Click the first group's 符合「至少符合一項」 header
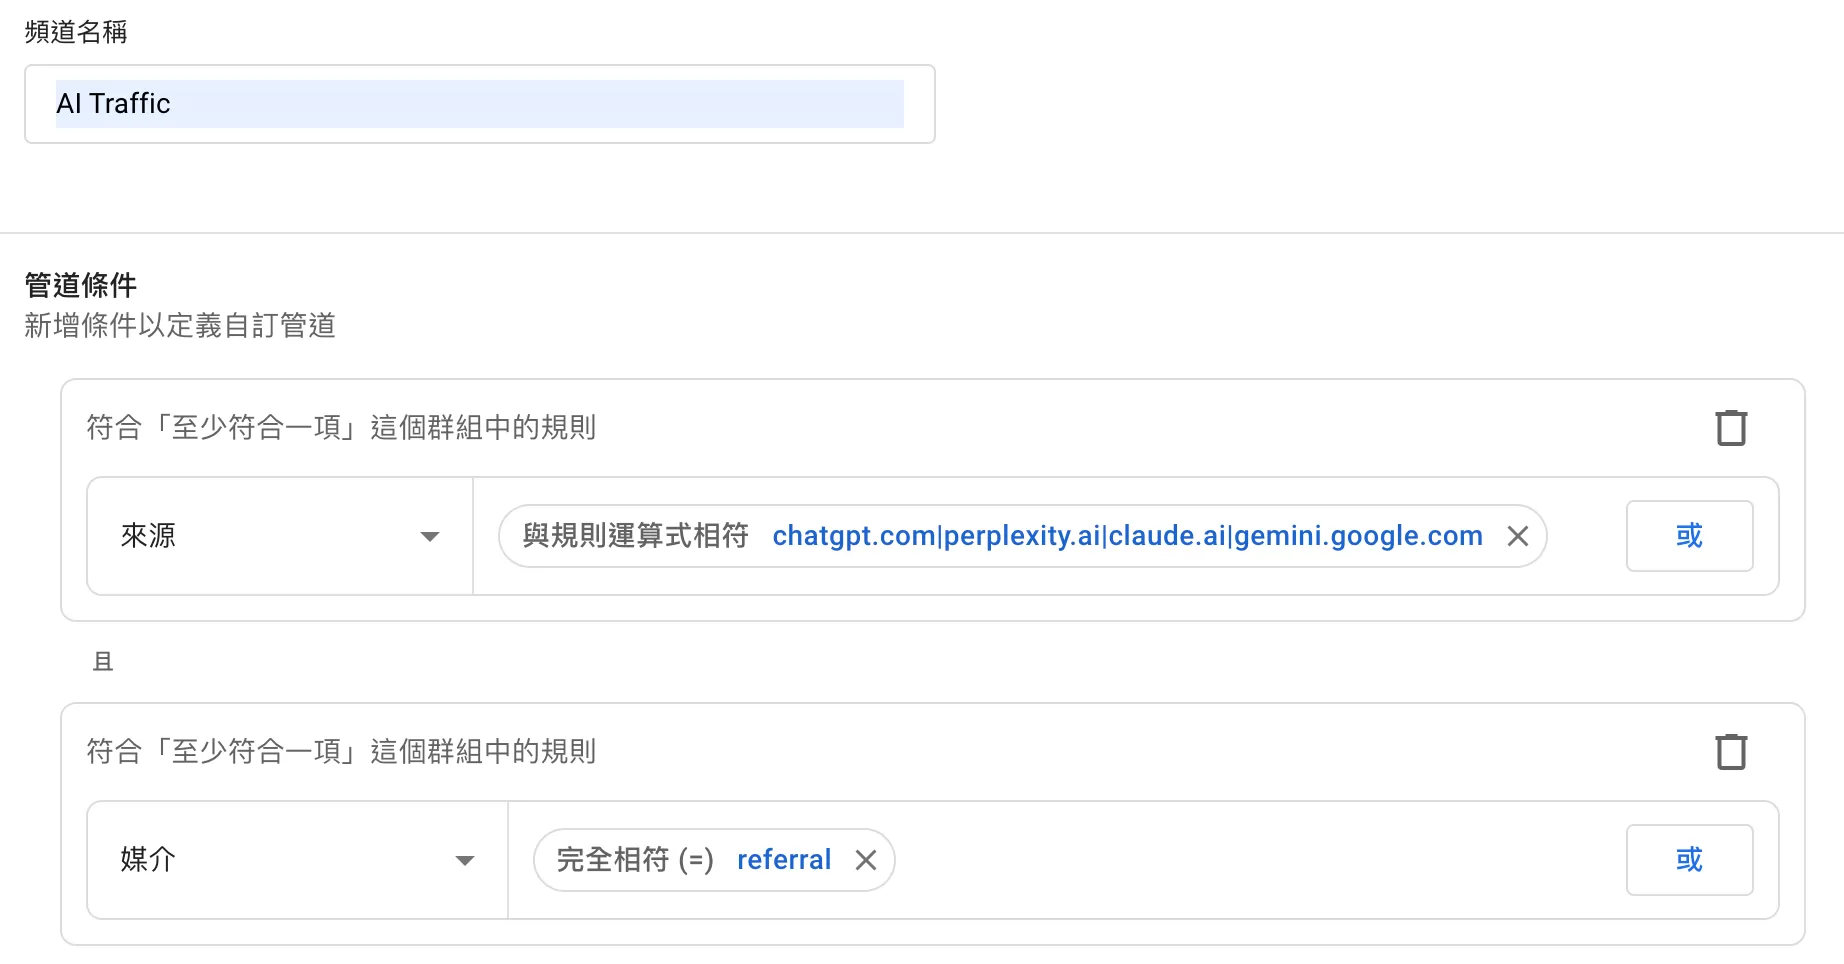1844x964 pixels. click(341, 428)
